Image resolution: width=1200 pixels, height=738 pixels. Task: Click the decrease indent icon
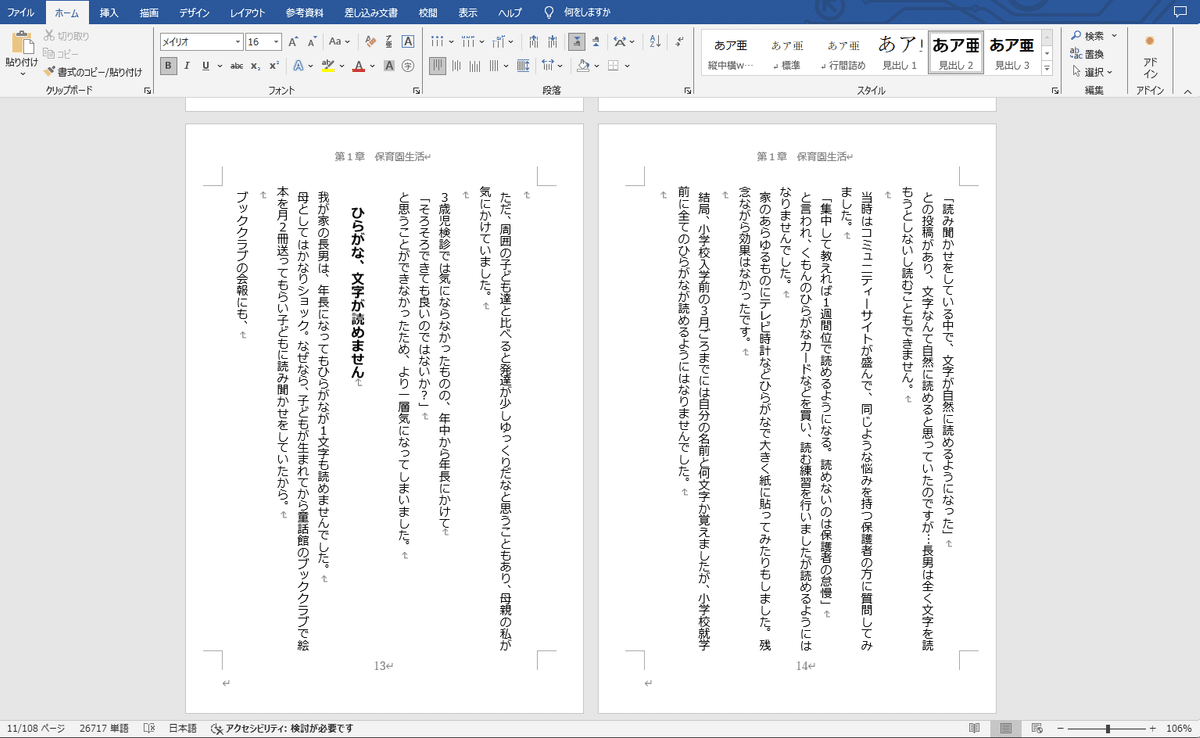pos(533,42)
